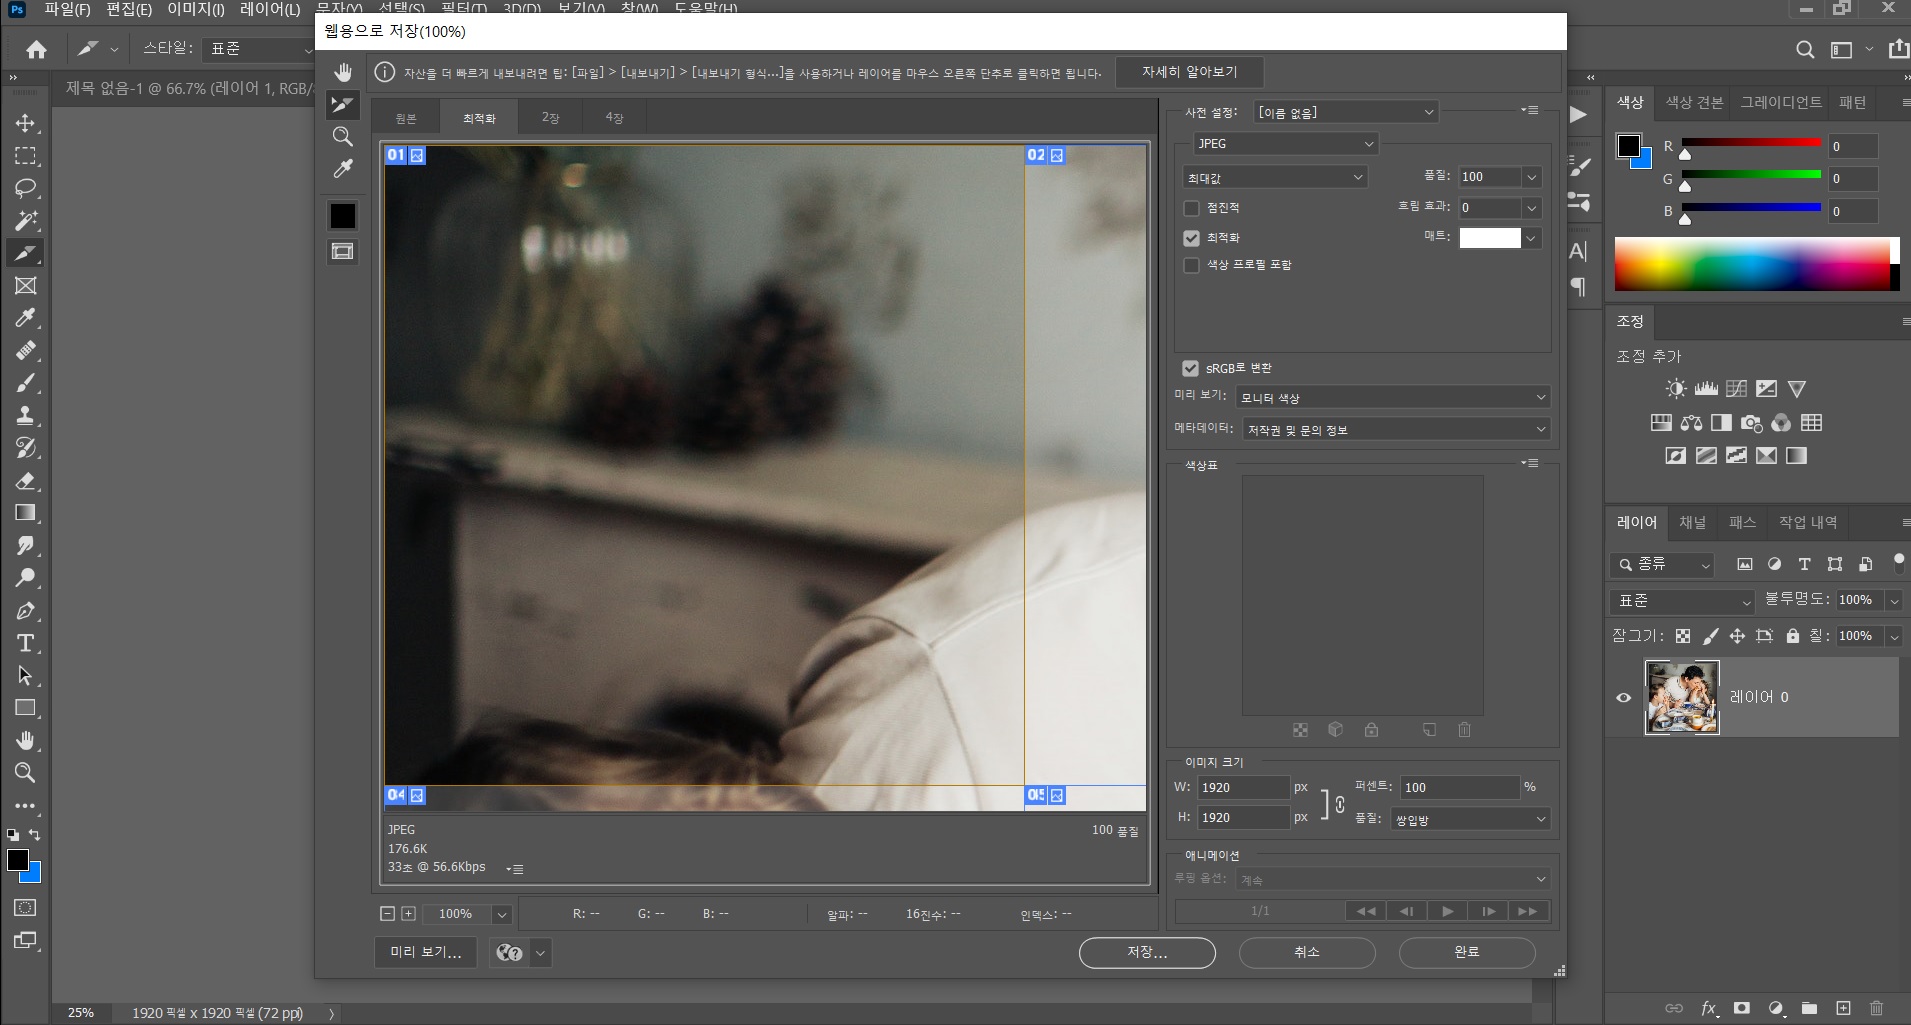
Task: Select the Rectangular Marquee tool
Action: 25,156
